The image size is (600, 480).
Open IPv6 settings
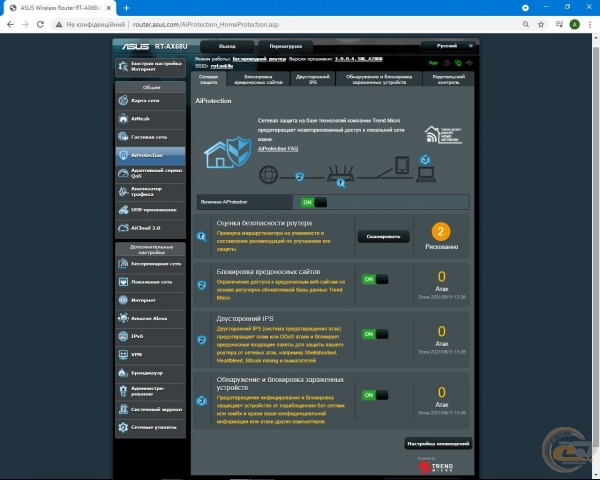point(150,336)
